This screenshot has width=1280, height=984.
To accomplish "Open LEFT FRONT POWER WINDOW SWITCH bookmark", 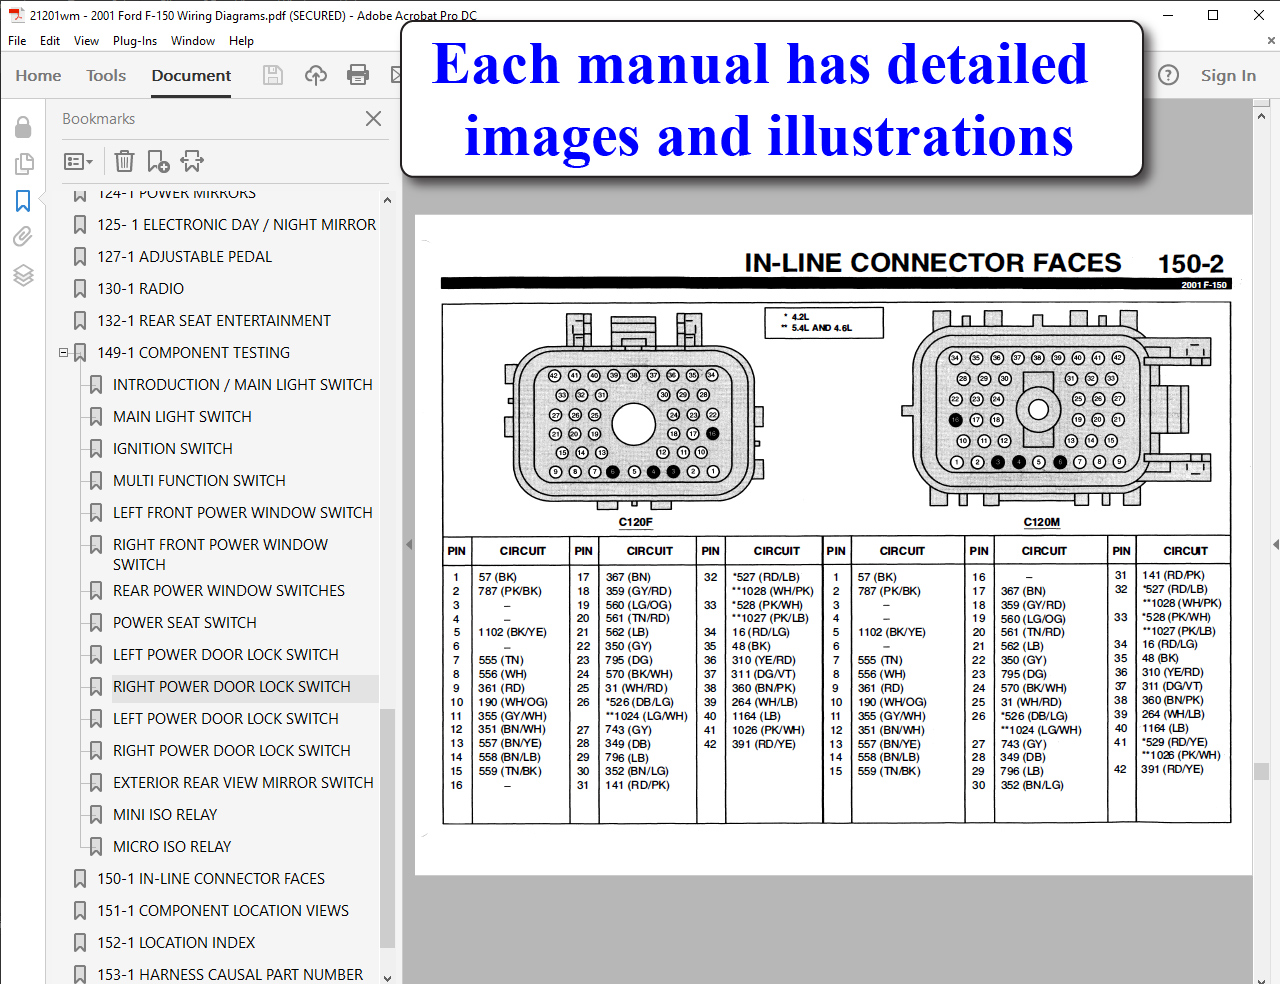I will click(242, 513).
